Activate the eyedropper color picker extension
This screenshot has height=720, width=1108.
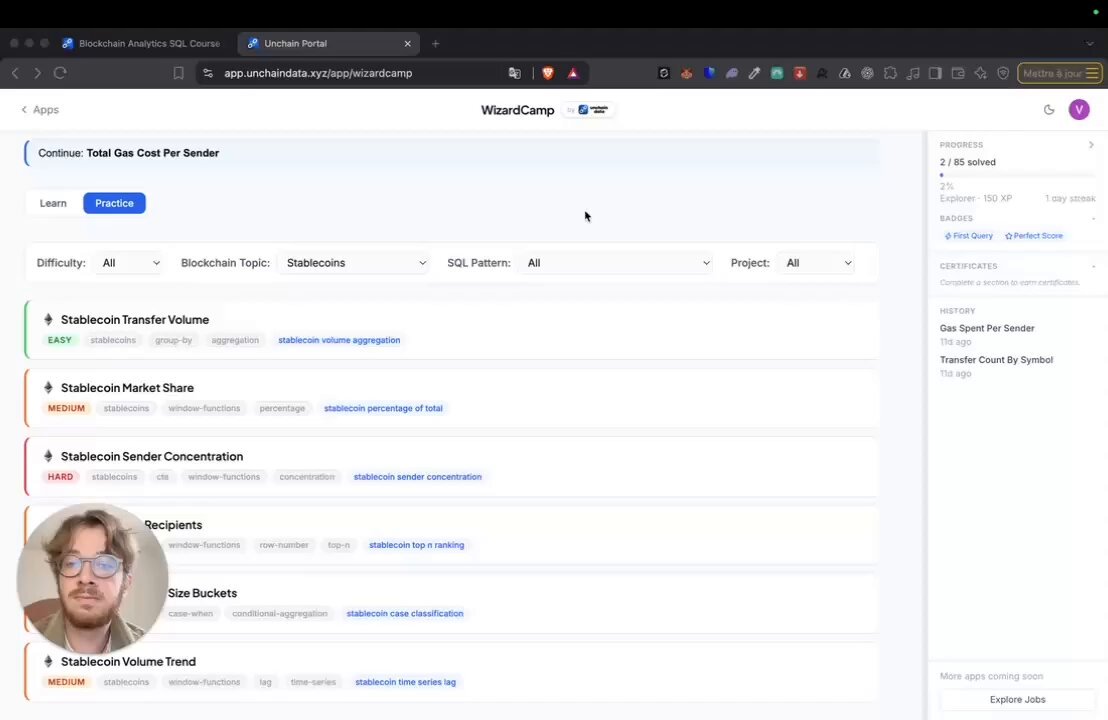tap(755, 73)
